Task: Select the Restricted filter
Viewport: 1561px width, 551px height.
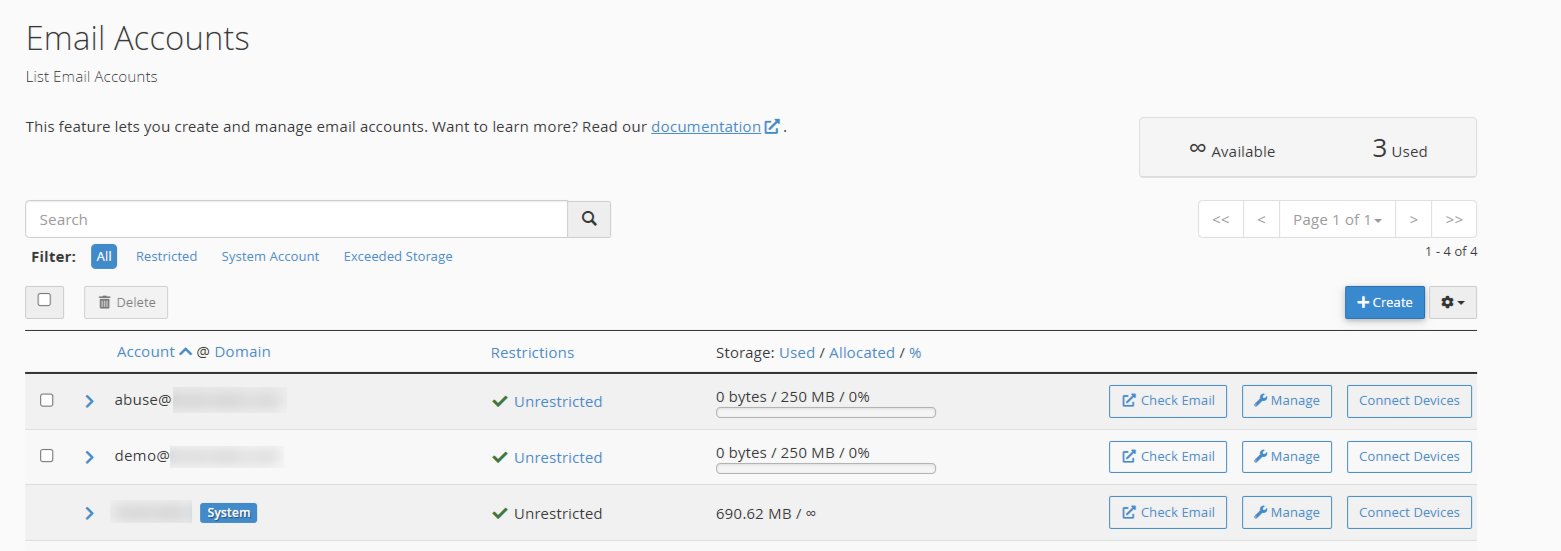Action: pyautogui.click(x=166, y=257)
